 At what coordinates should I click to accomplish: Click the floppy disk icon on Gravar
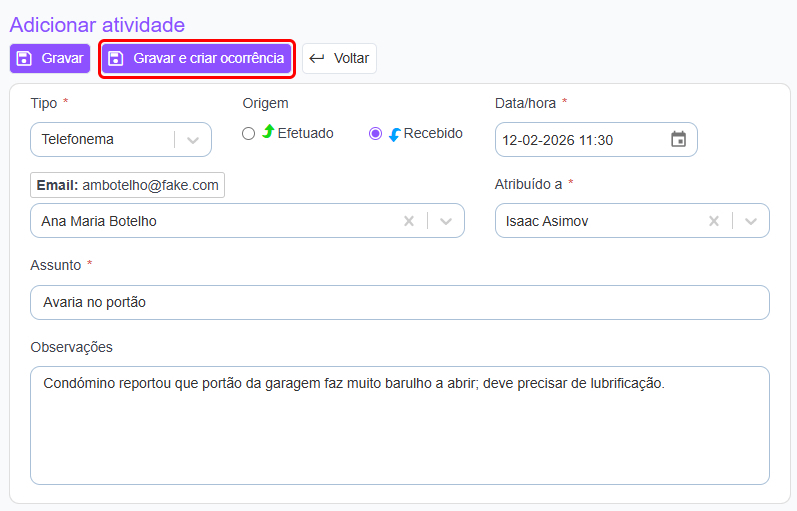tap(25, 58)
